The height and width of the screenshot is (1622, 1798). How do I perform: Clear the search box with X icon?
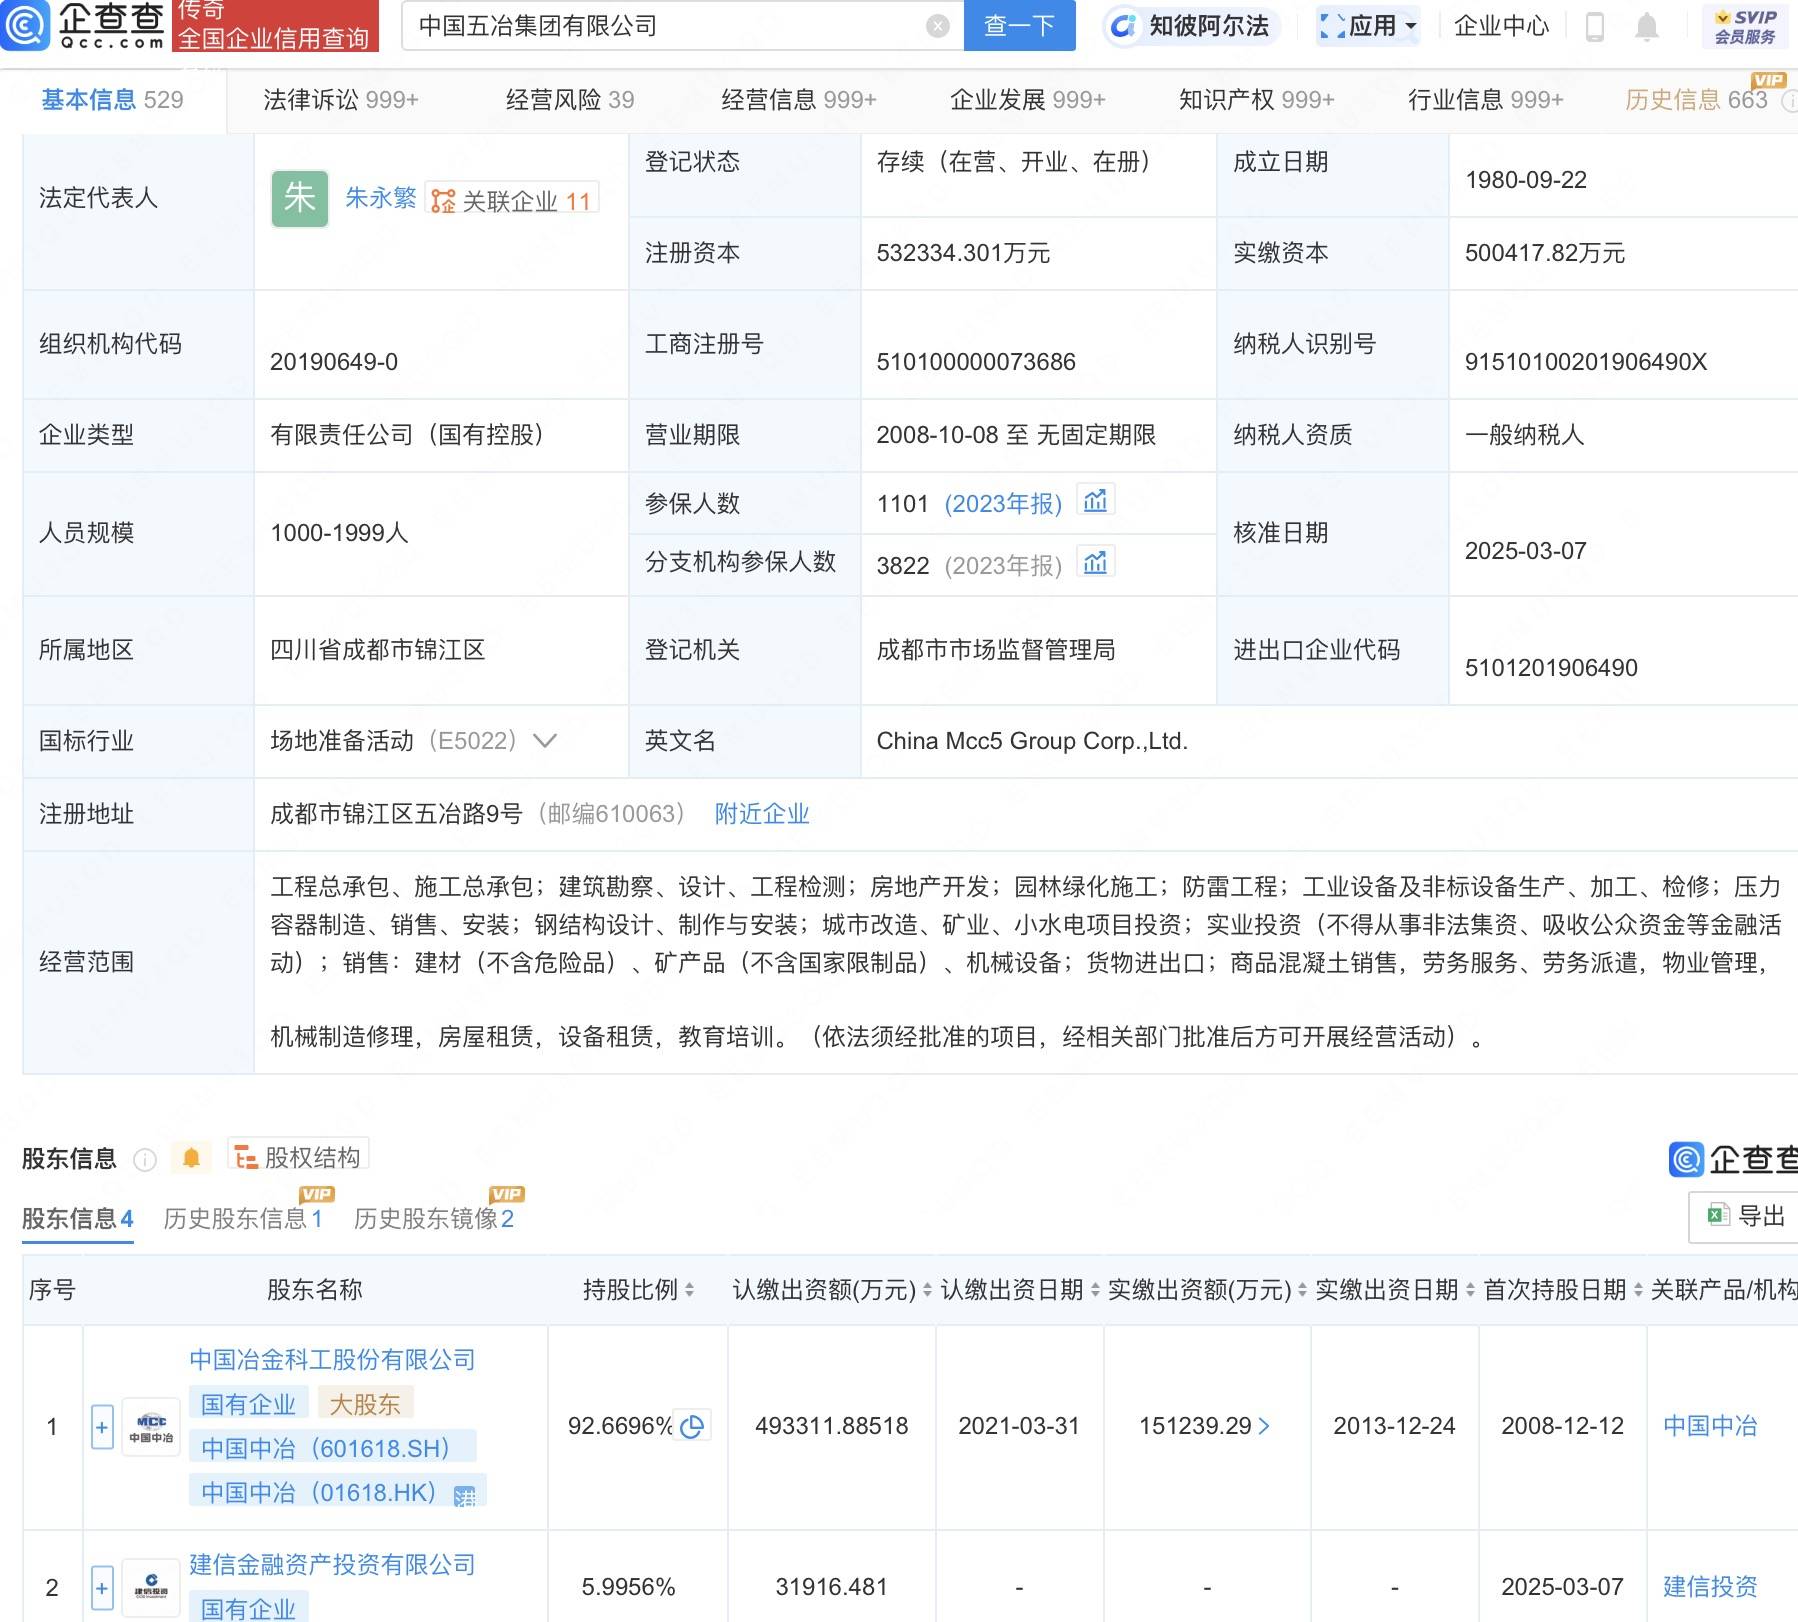coord(937,26)
